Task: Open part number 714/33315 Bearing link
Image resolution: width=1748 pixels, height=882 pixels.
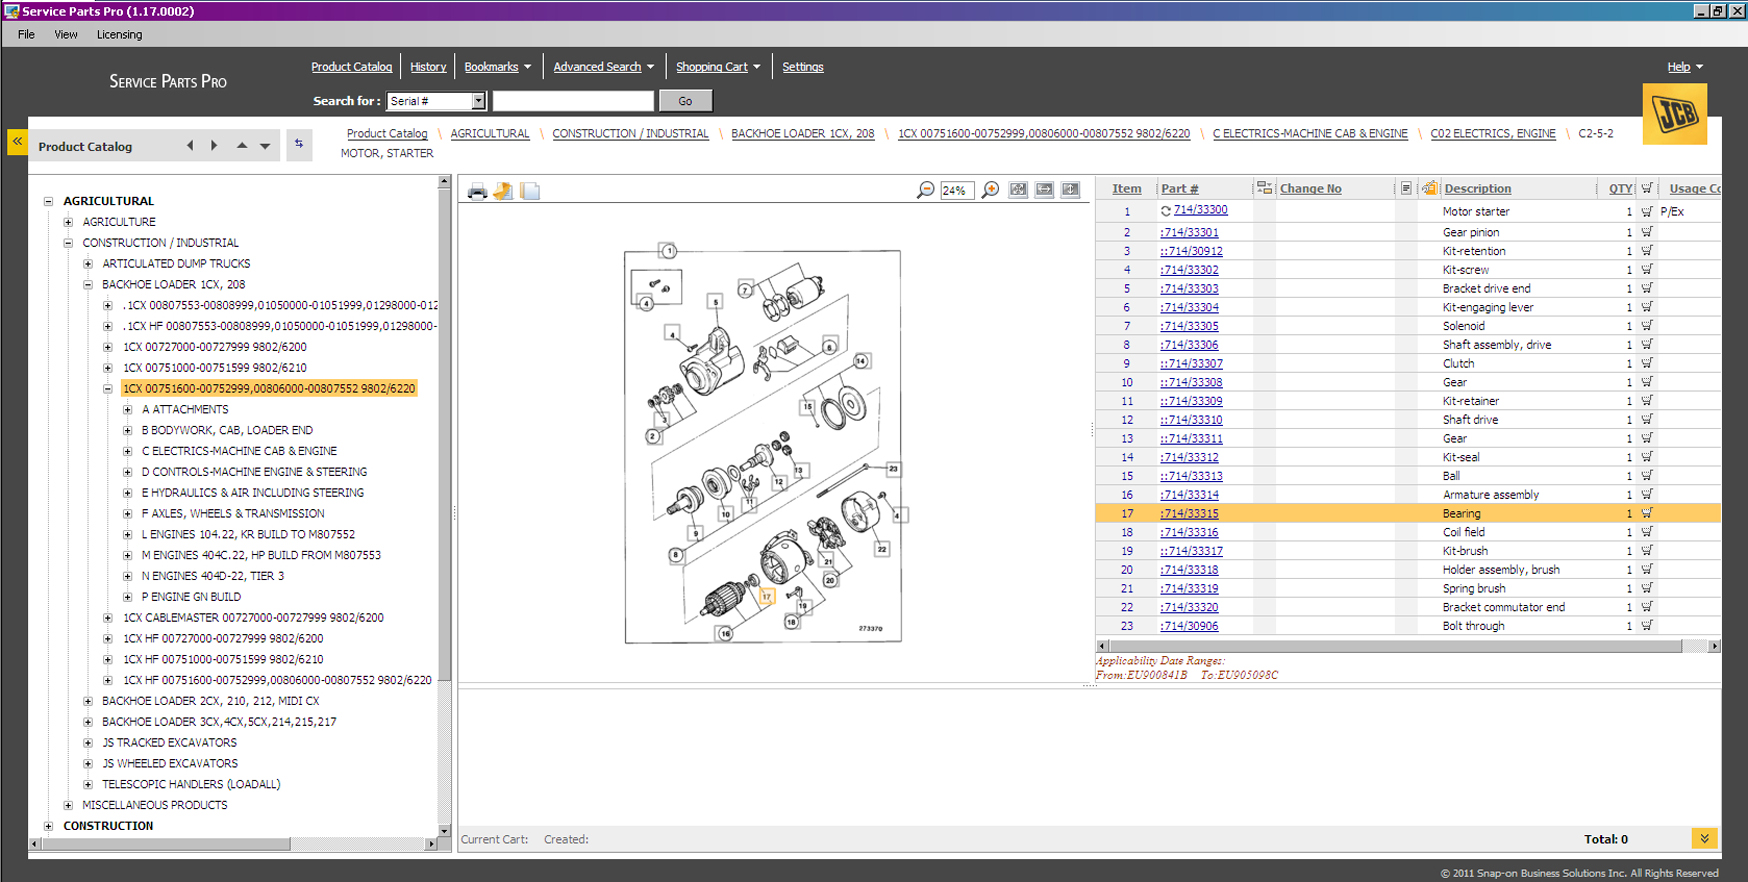Action: (1190, 514)
